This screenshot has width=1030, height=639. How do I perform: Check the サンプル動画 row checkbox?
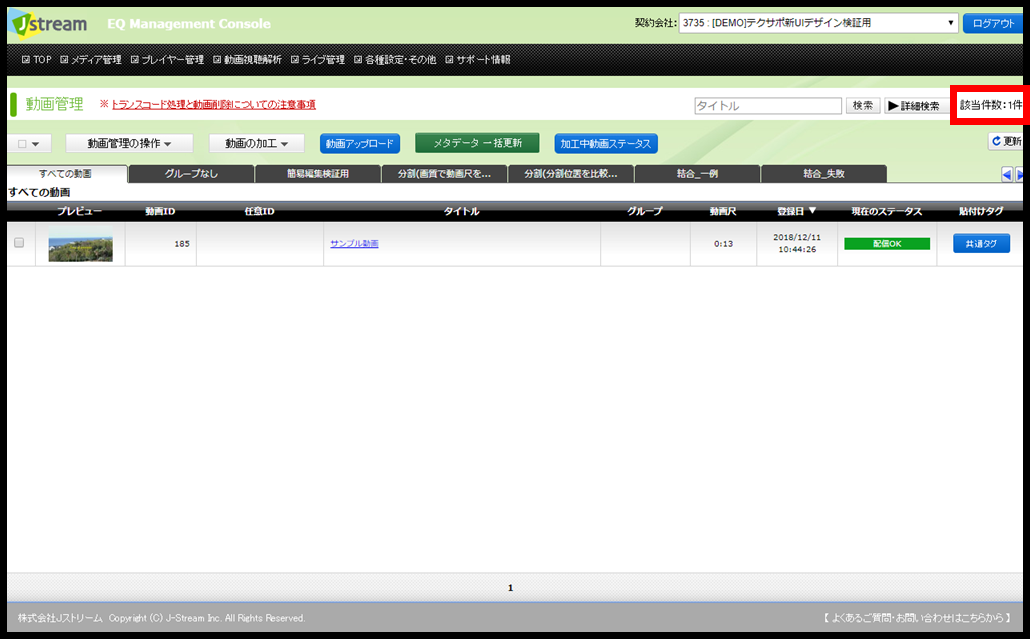pos(19,243)
